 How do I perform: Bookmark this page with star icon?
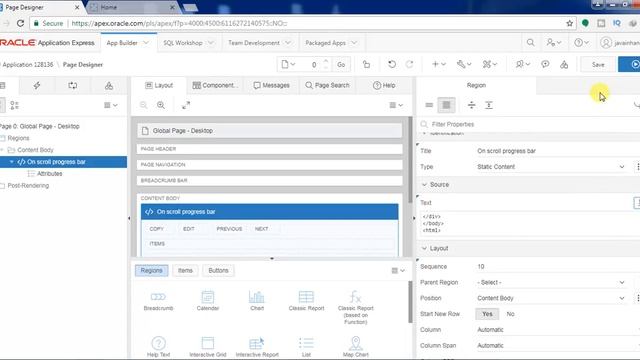tap(569, 23)
